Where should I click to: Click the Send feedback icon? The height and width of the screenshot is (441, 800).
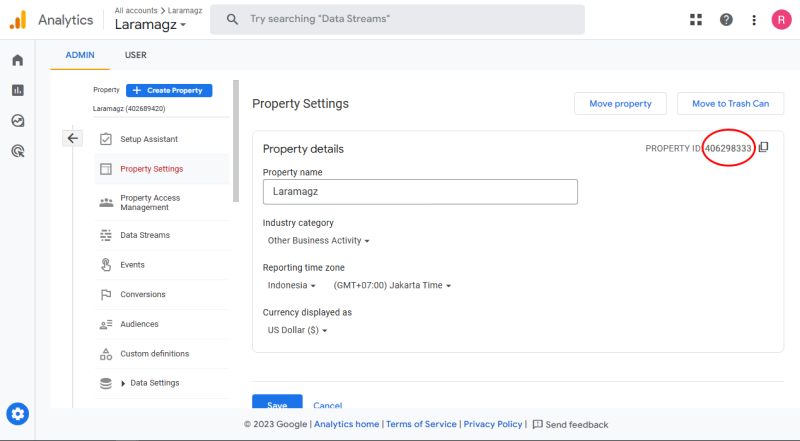(x=537, y=424)
